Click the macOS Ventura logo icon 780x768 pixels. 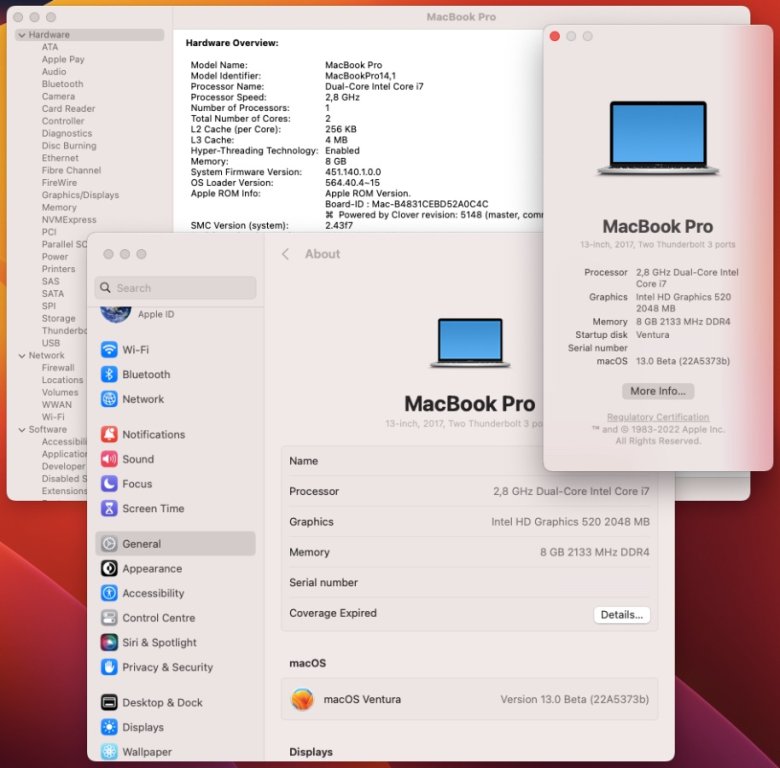tap(302, 699)
